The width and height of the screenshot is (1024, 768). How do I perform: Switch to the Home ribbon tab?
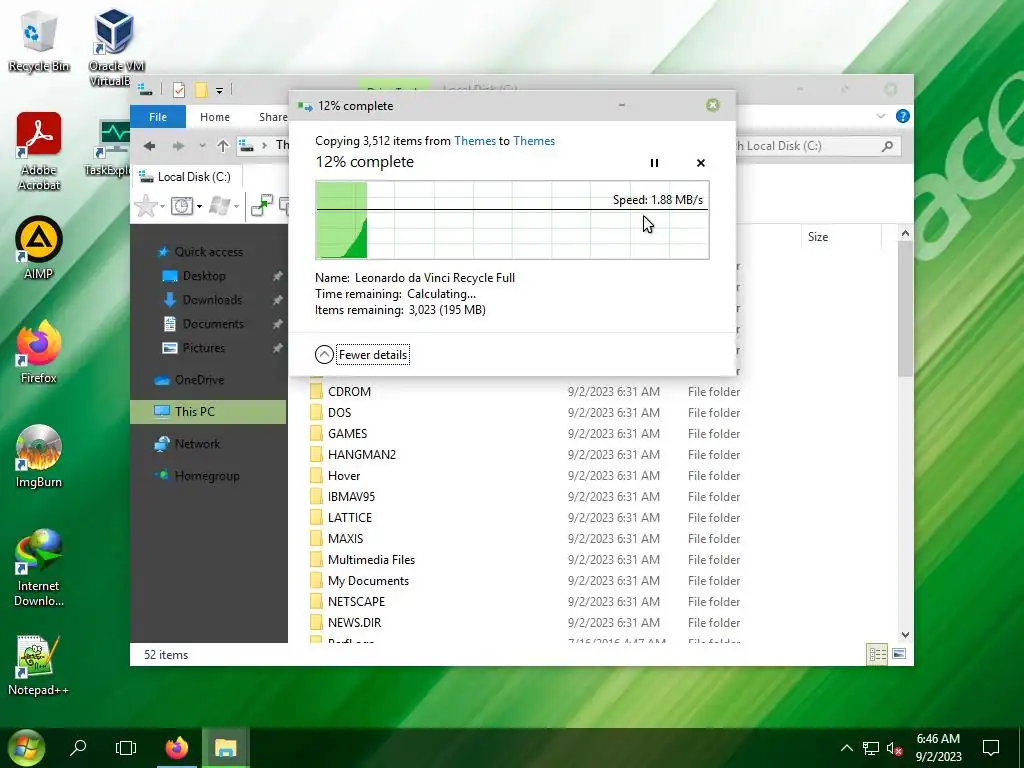(x=215, y=117)
